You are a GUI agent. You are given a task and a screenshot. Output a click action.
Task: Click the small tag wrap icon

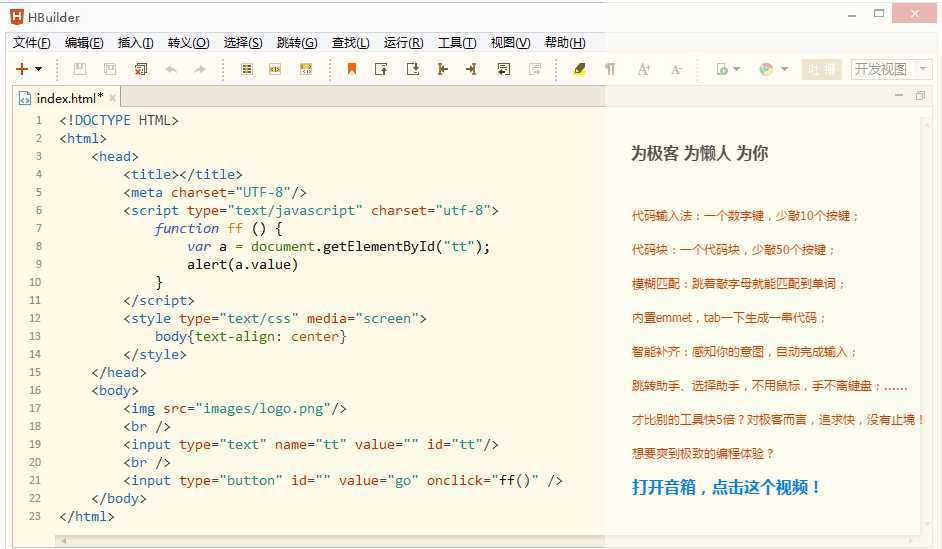[x=275, y=69]
